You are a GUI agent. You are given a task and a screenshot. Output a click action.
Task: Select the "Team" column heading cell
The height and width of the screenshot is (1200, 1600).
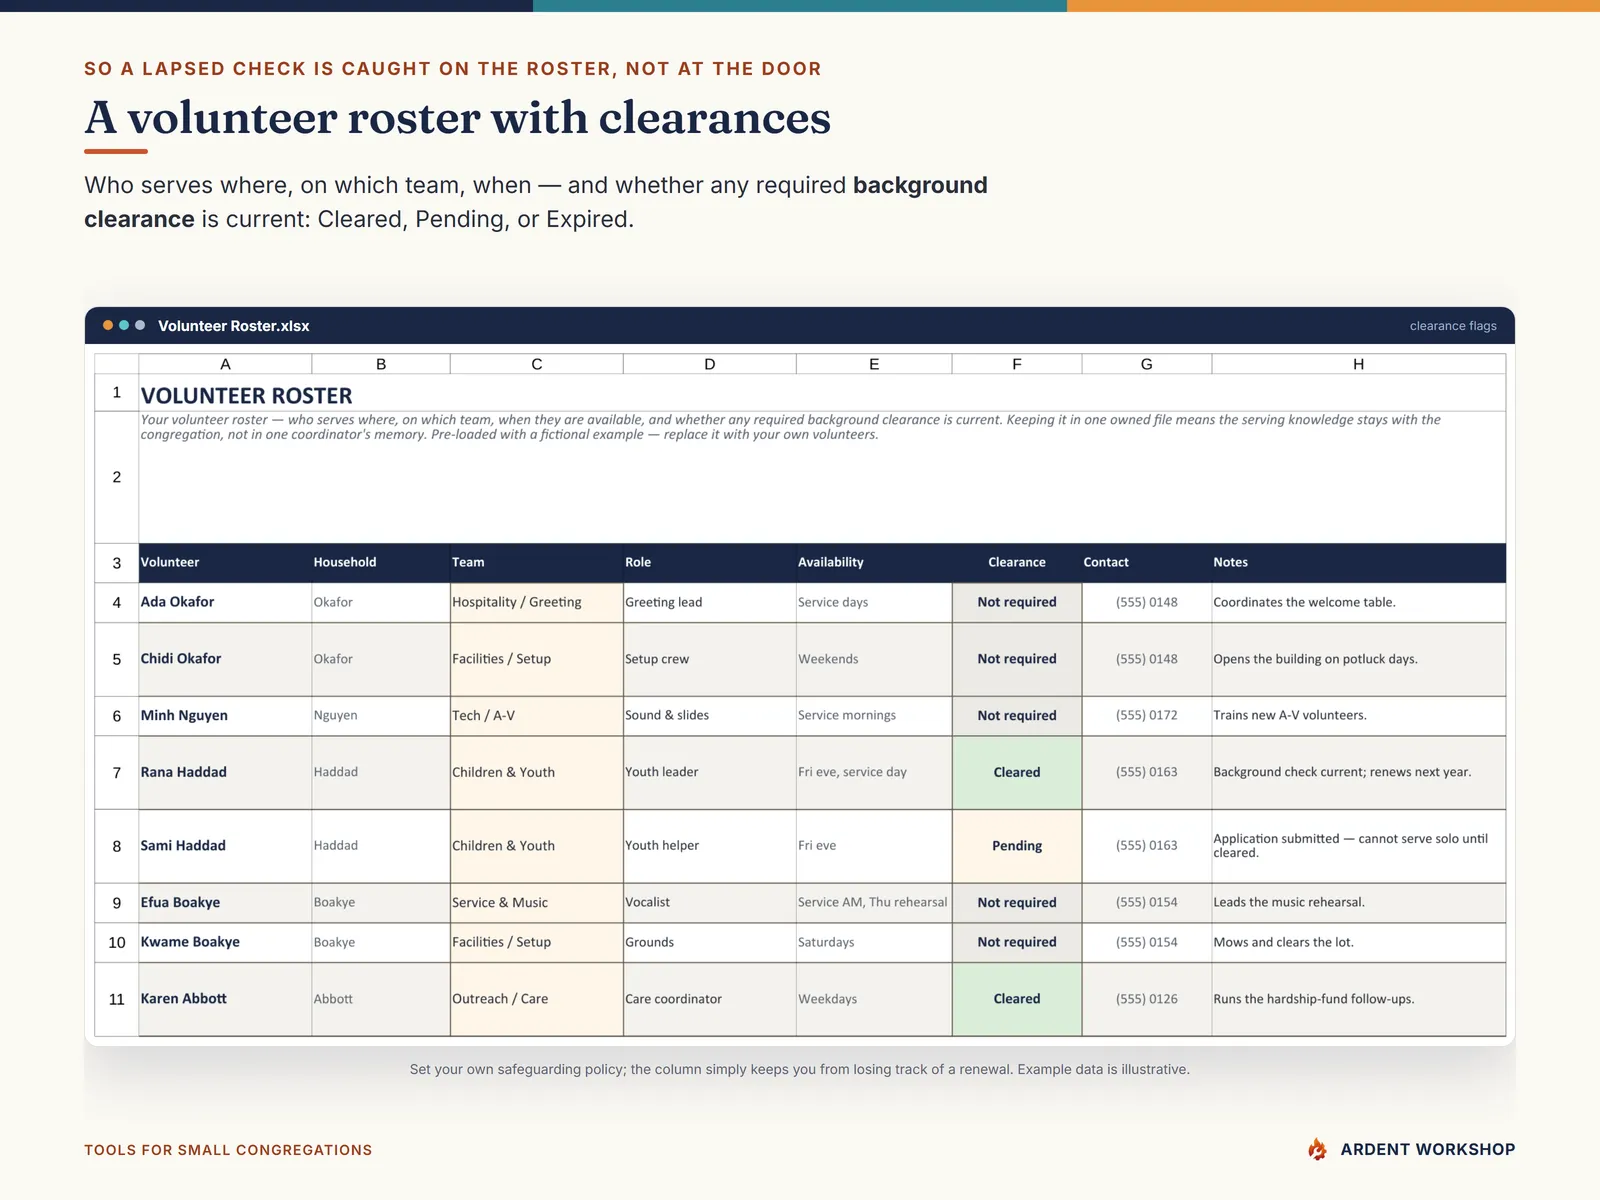tap(537, 563)
